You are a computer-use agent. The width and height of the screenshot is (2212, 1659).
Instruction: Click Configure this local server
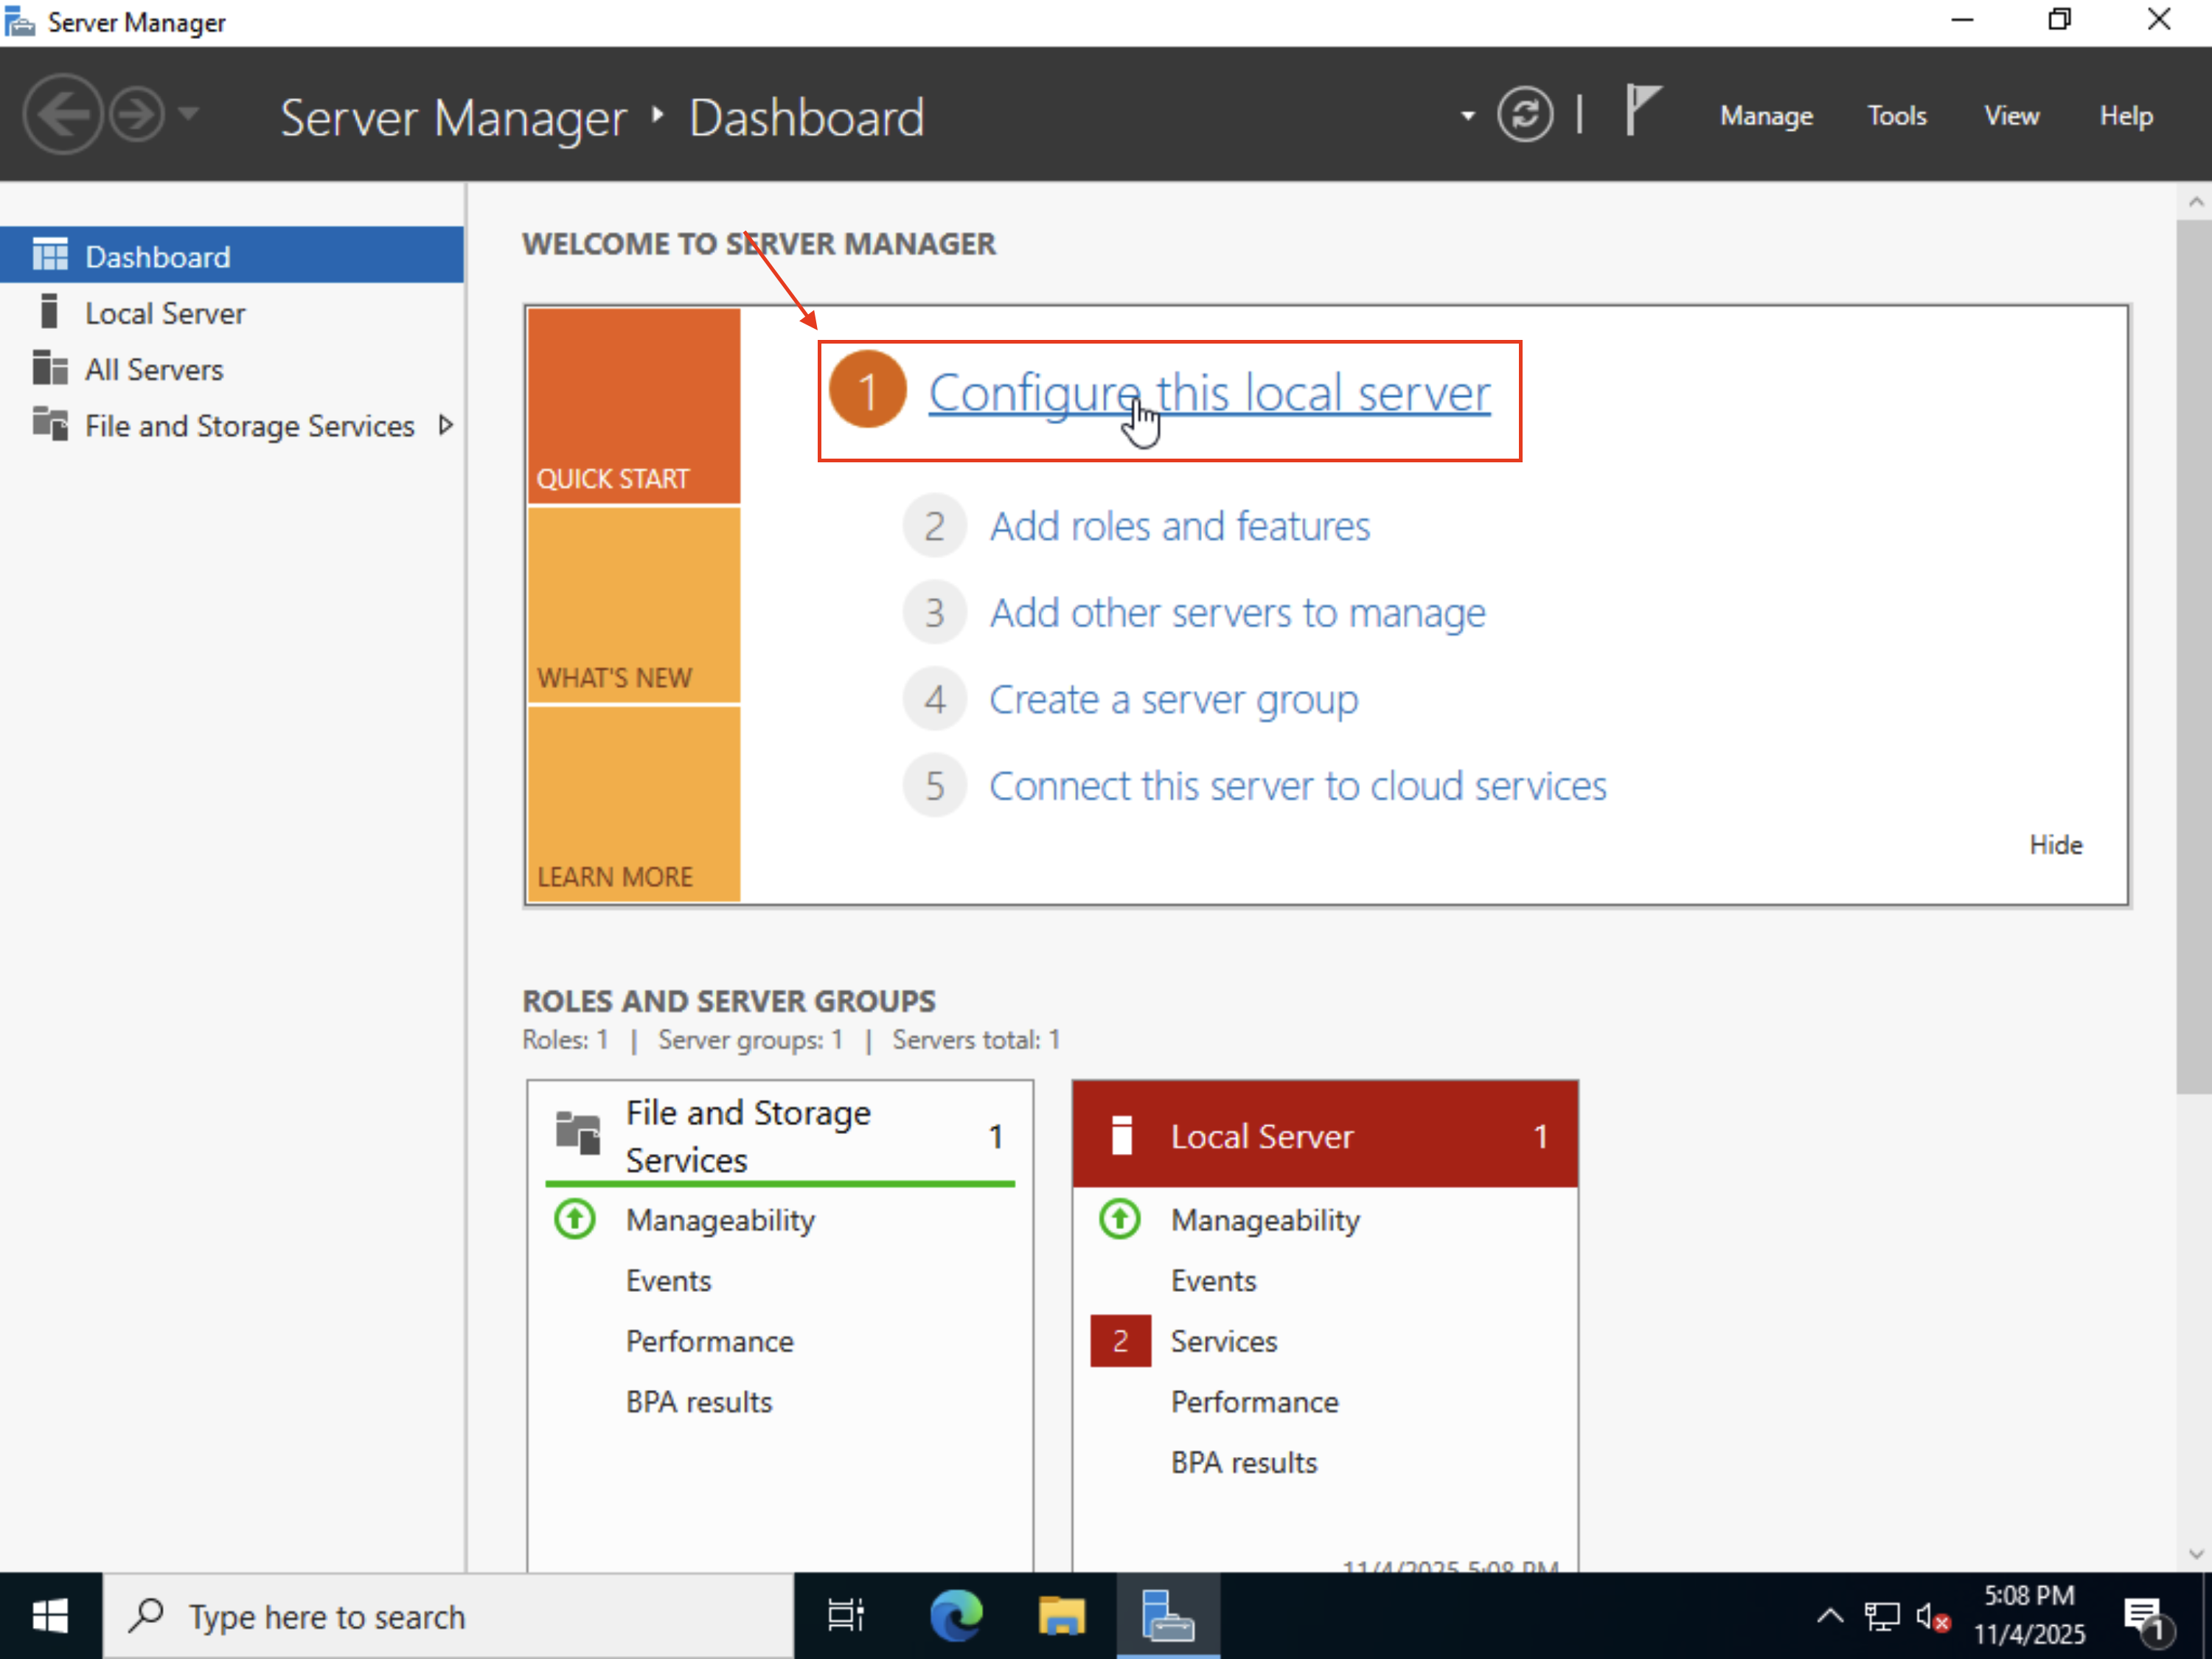[x=1208, y=392]
